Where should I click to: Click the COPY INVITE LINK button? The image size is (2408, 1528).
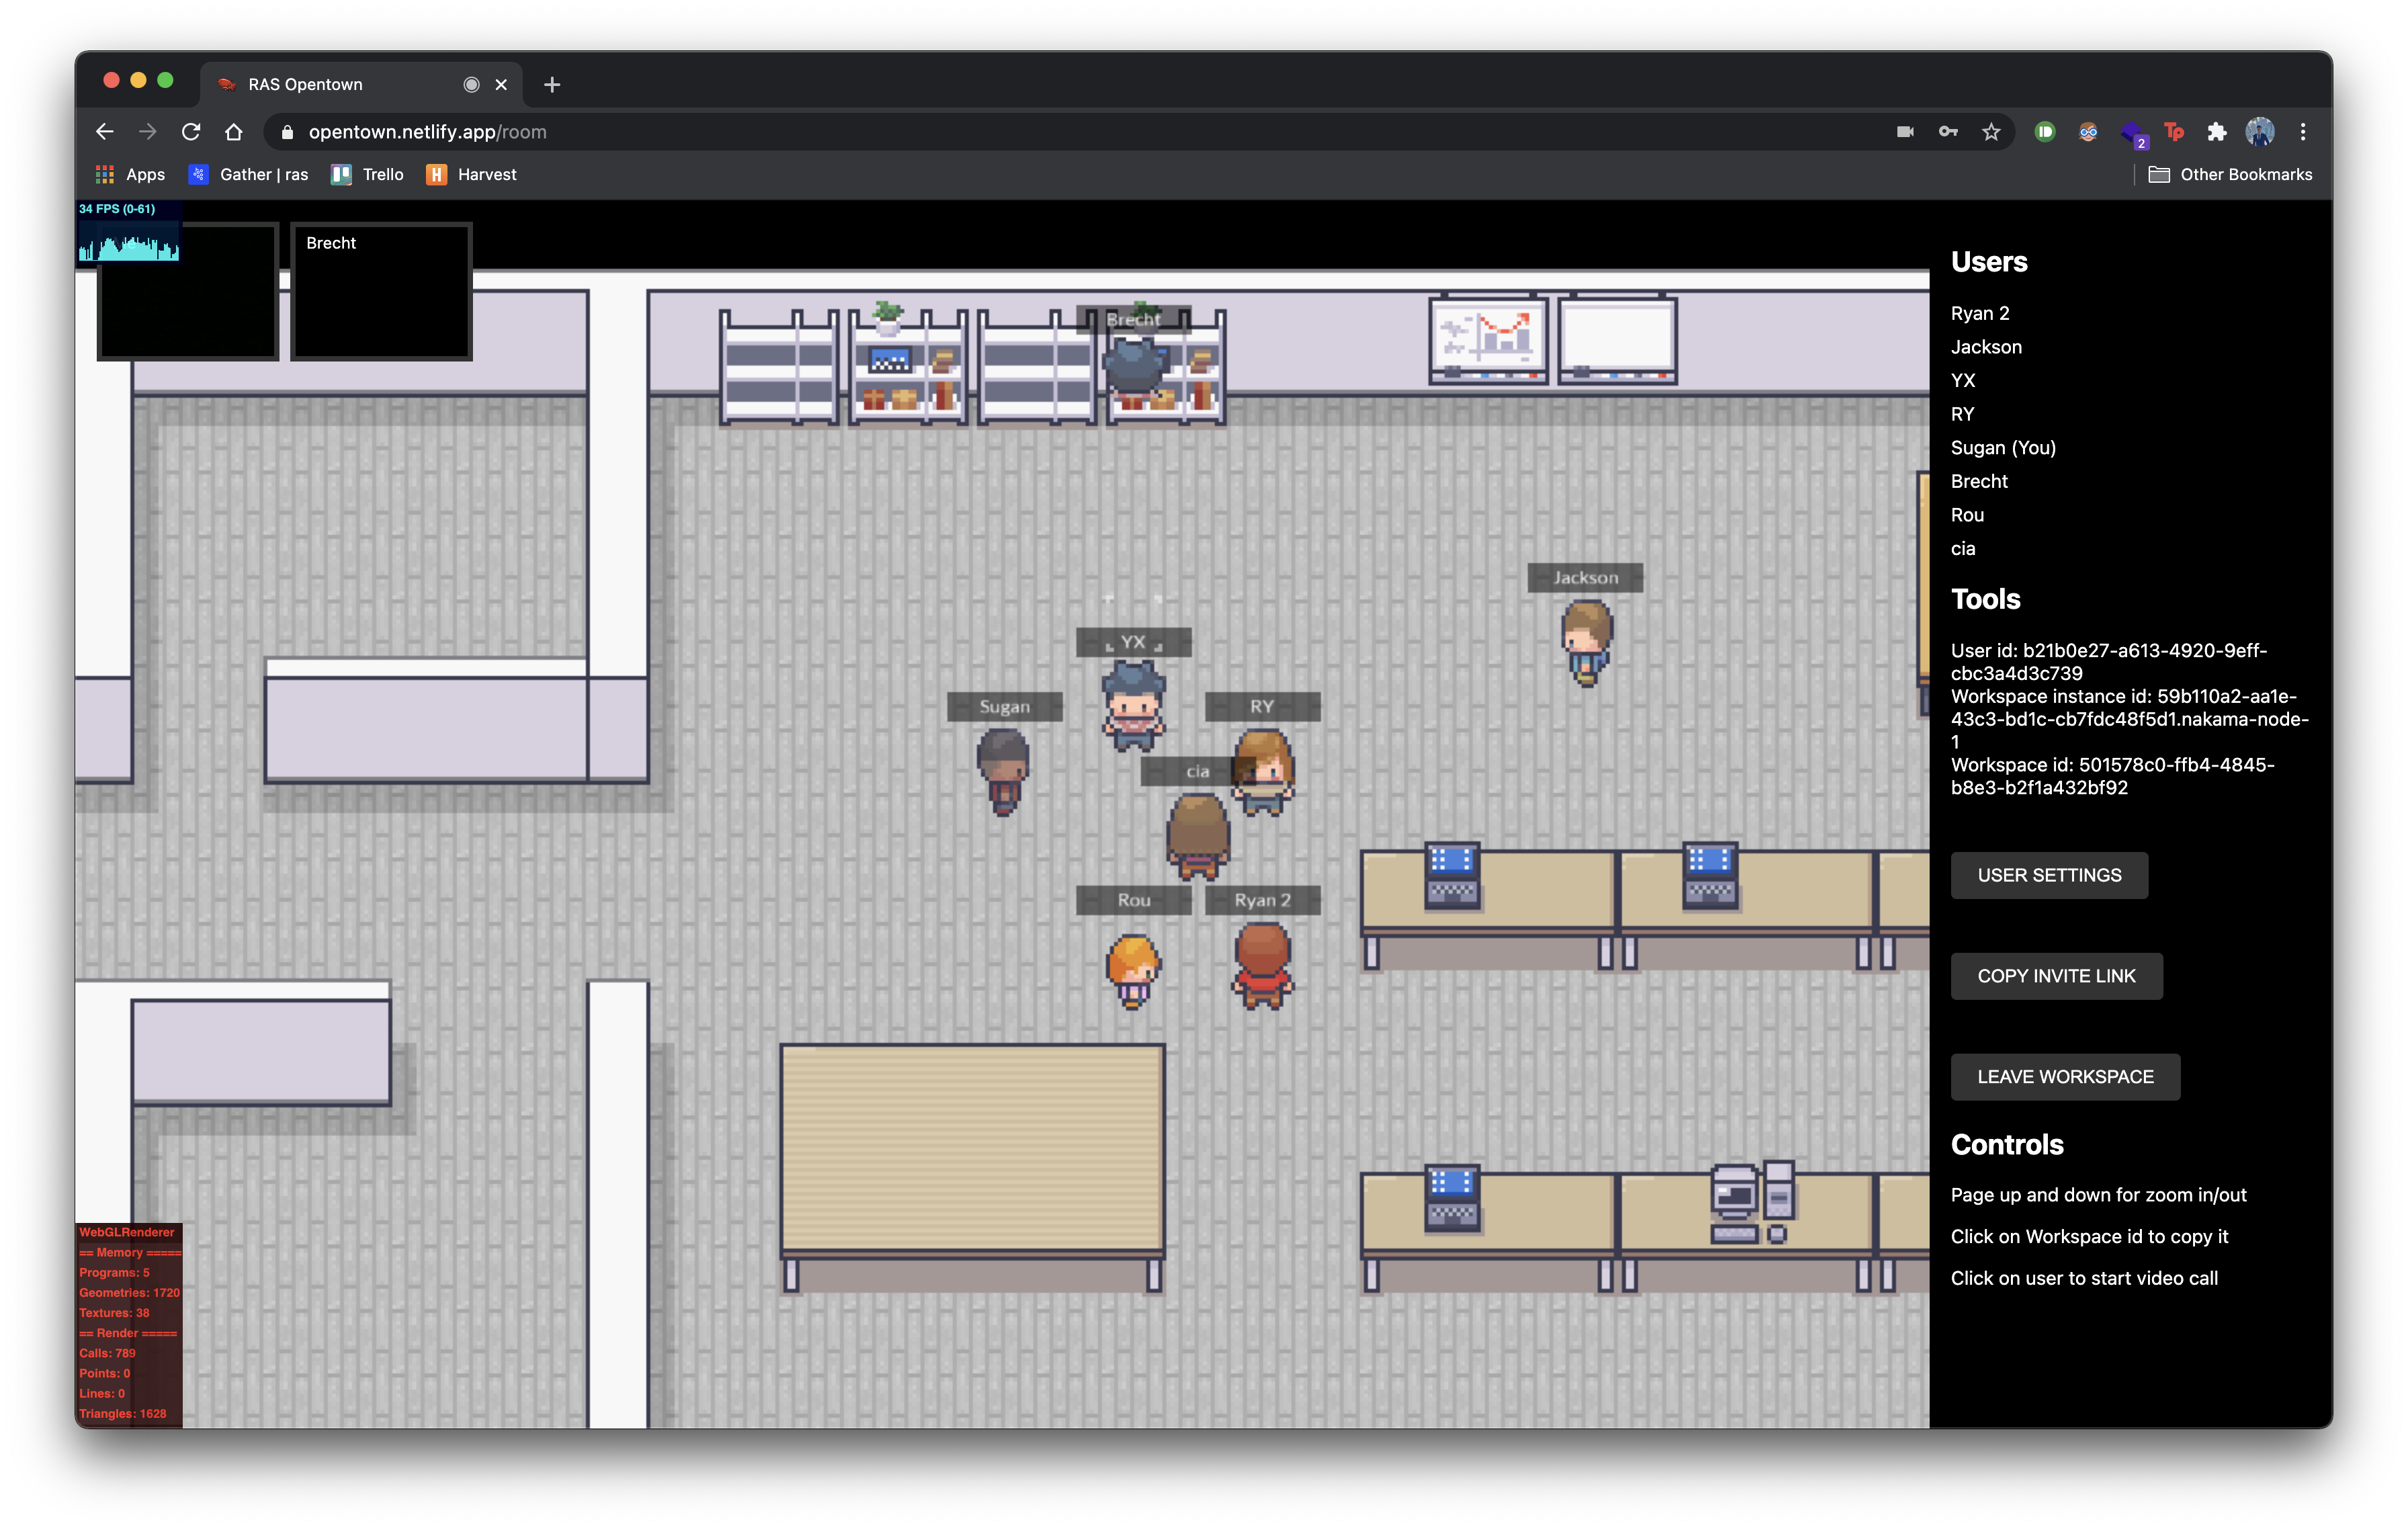(2056, 976)
